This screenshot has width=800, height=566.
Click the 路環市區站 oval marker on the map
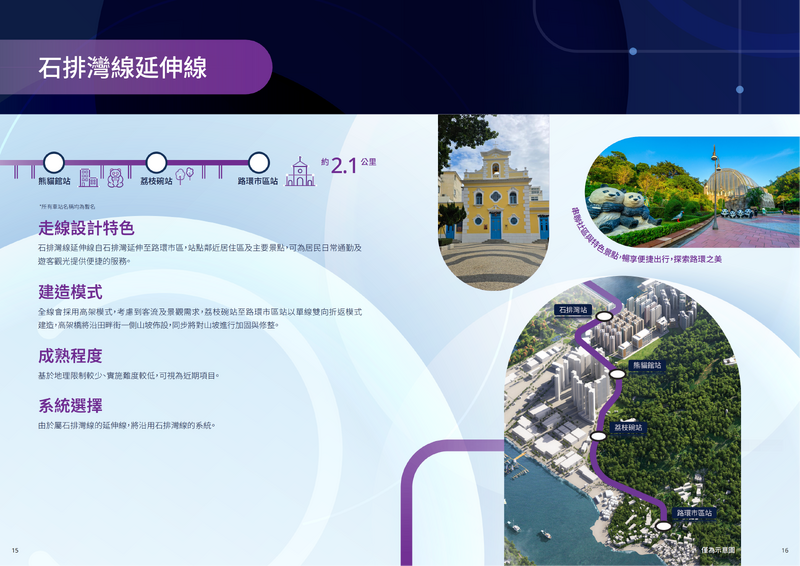tap(662, 523)
